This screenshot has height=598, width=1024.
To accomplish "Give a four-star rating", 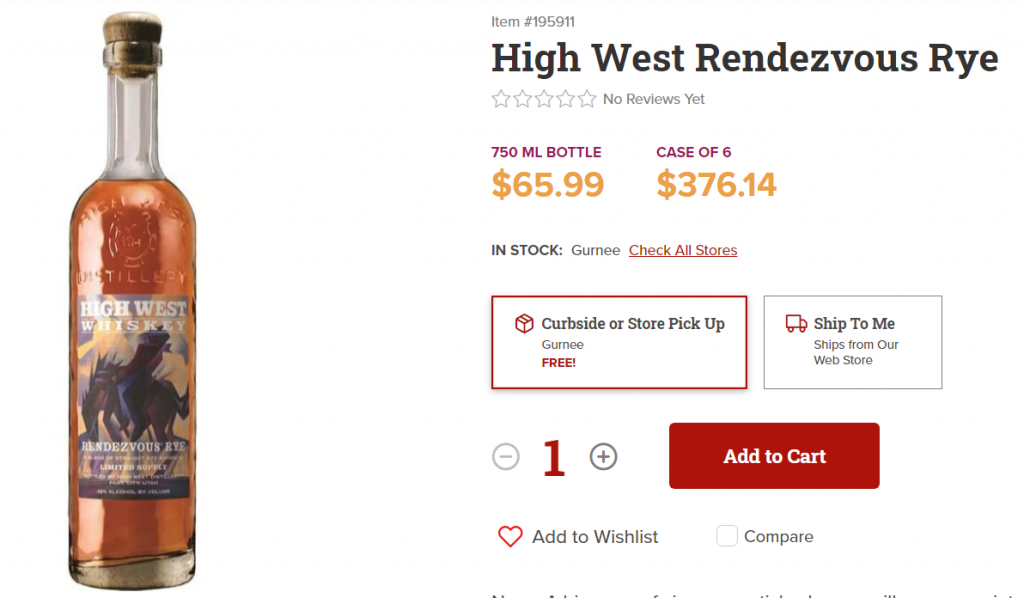I will 565,99.
